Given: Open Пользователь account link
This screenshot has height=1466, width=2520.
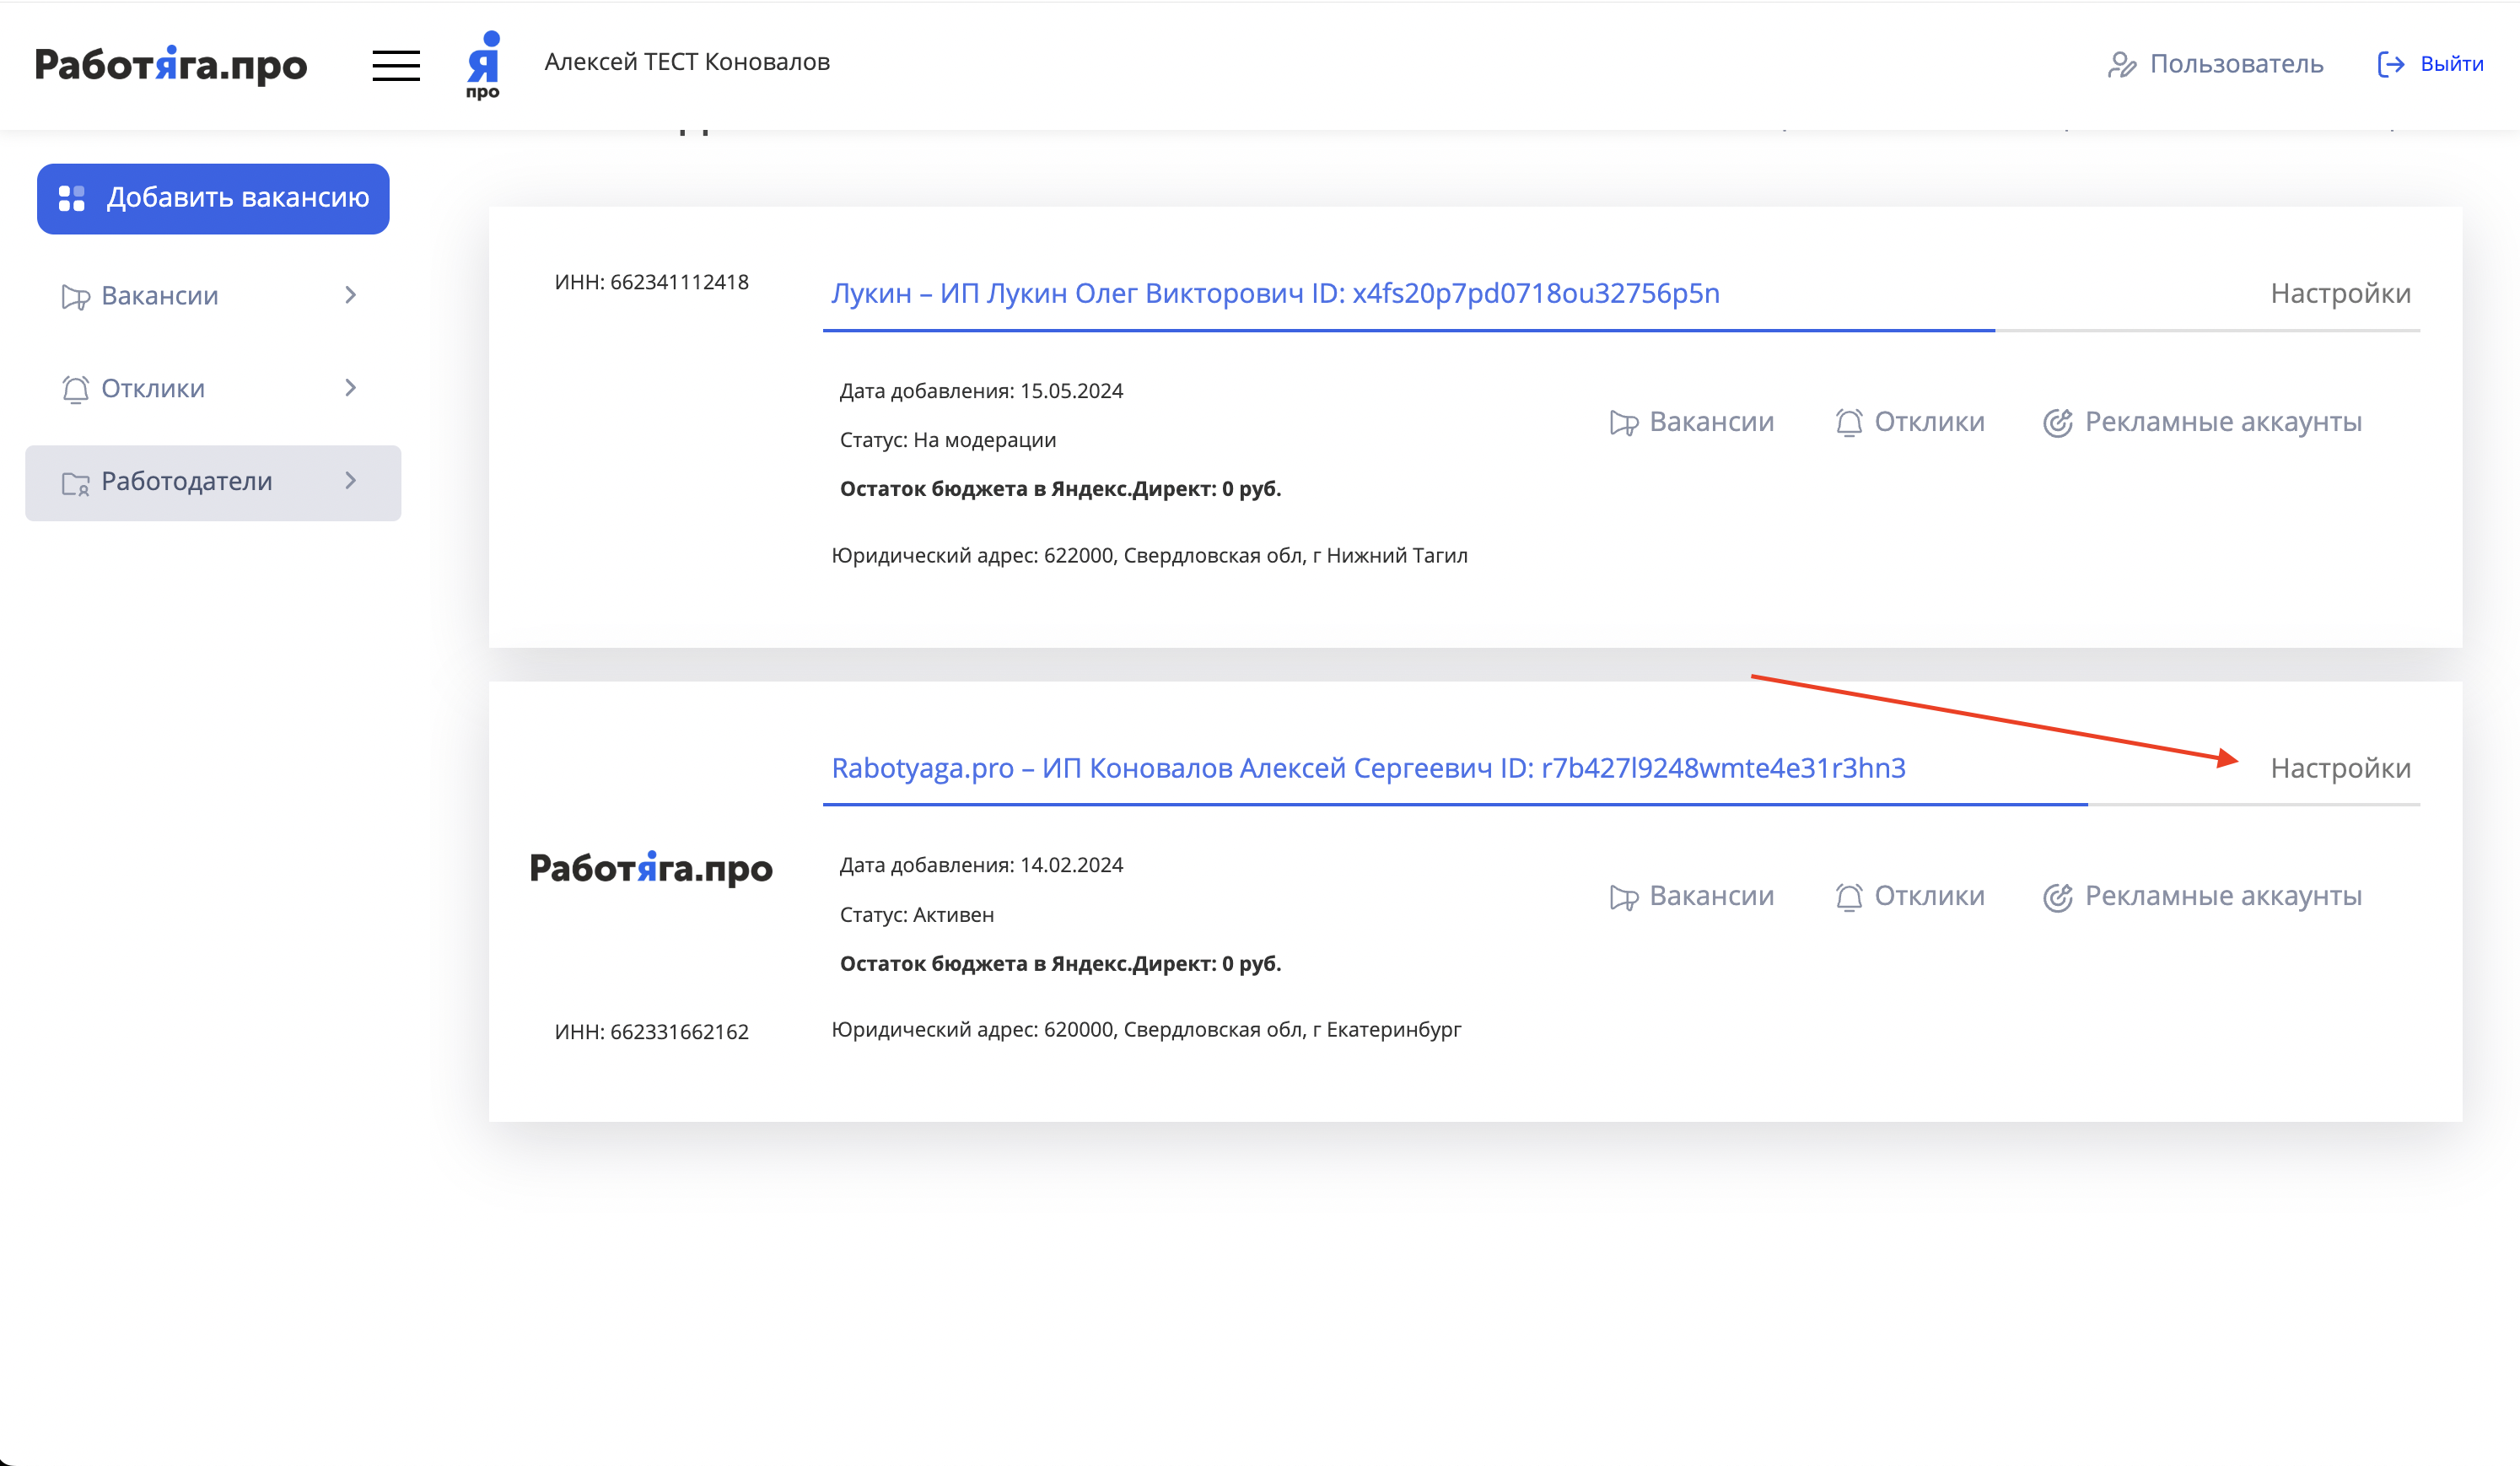Looking at the screenshot, I should point(2215,64).
